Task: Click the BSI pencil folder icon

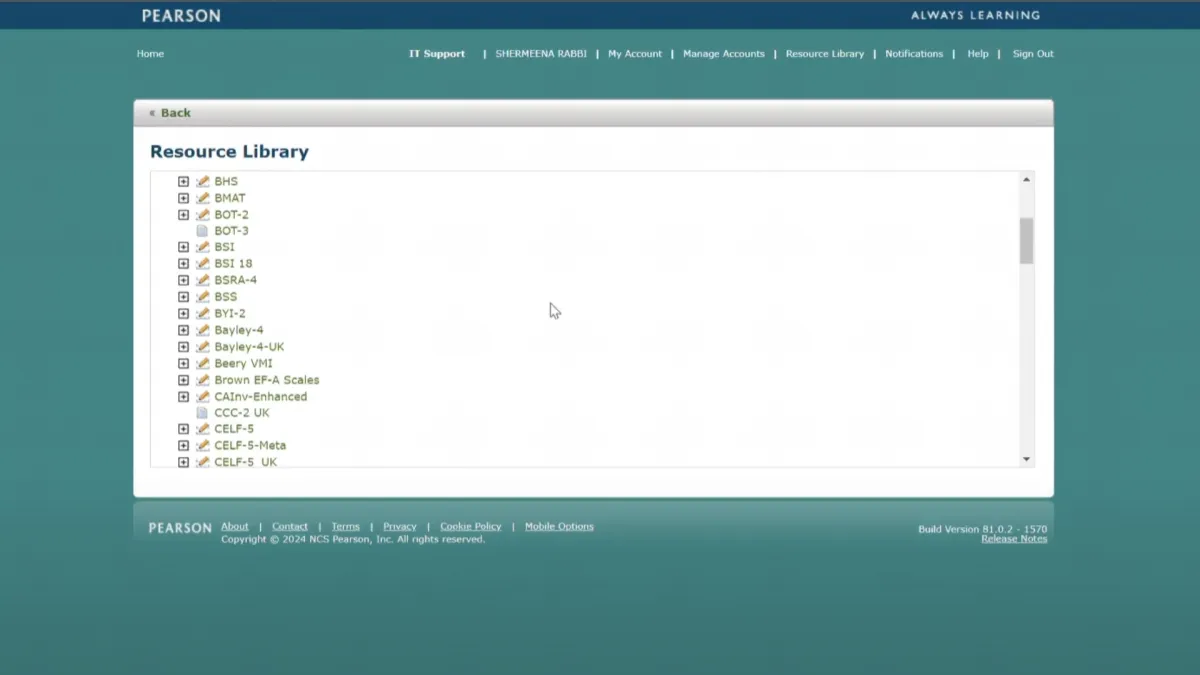Action: pyautogui.click(x=202, y=247)
